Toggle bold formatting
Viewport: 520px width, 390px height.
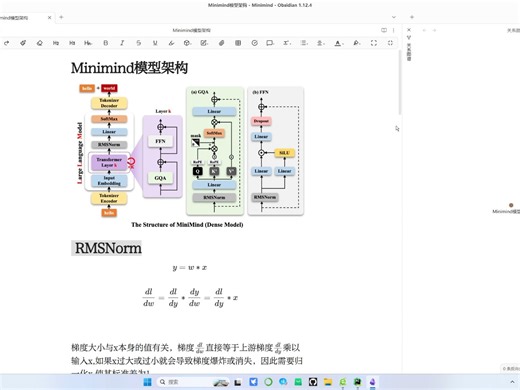click(106, 43)
